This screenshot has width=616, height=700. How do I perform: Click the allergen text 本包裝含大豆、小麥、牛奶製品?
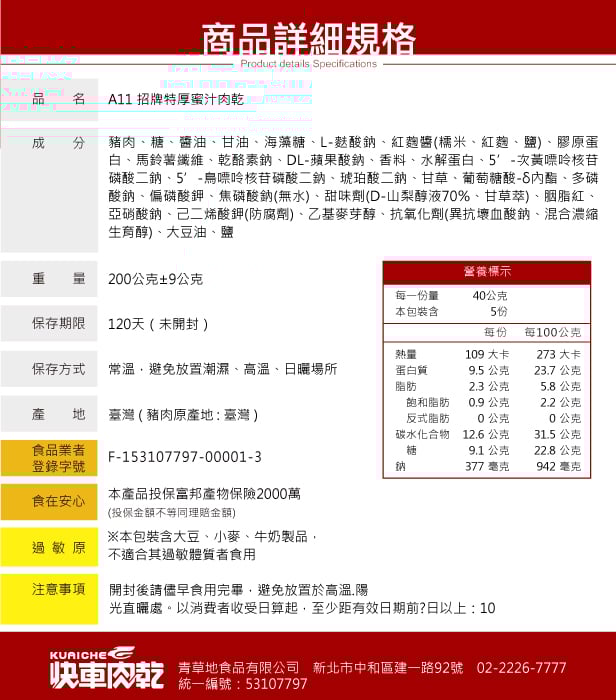[212, 537]
